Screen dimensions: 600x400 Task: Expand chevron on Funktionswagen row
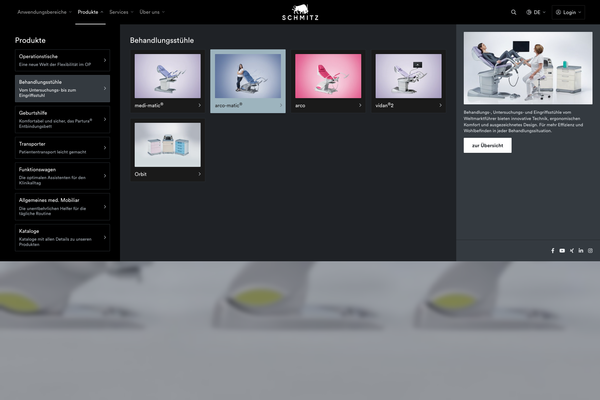[x=105, y=176]
